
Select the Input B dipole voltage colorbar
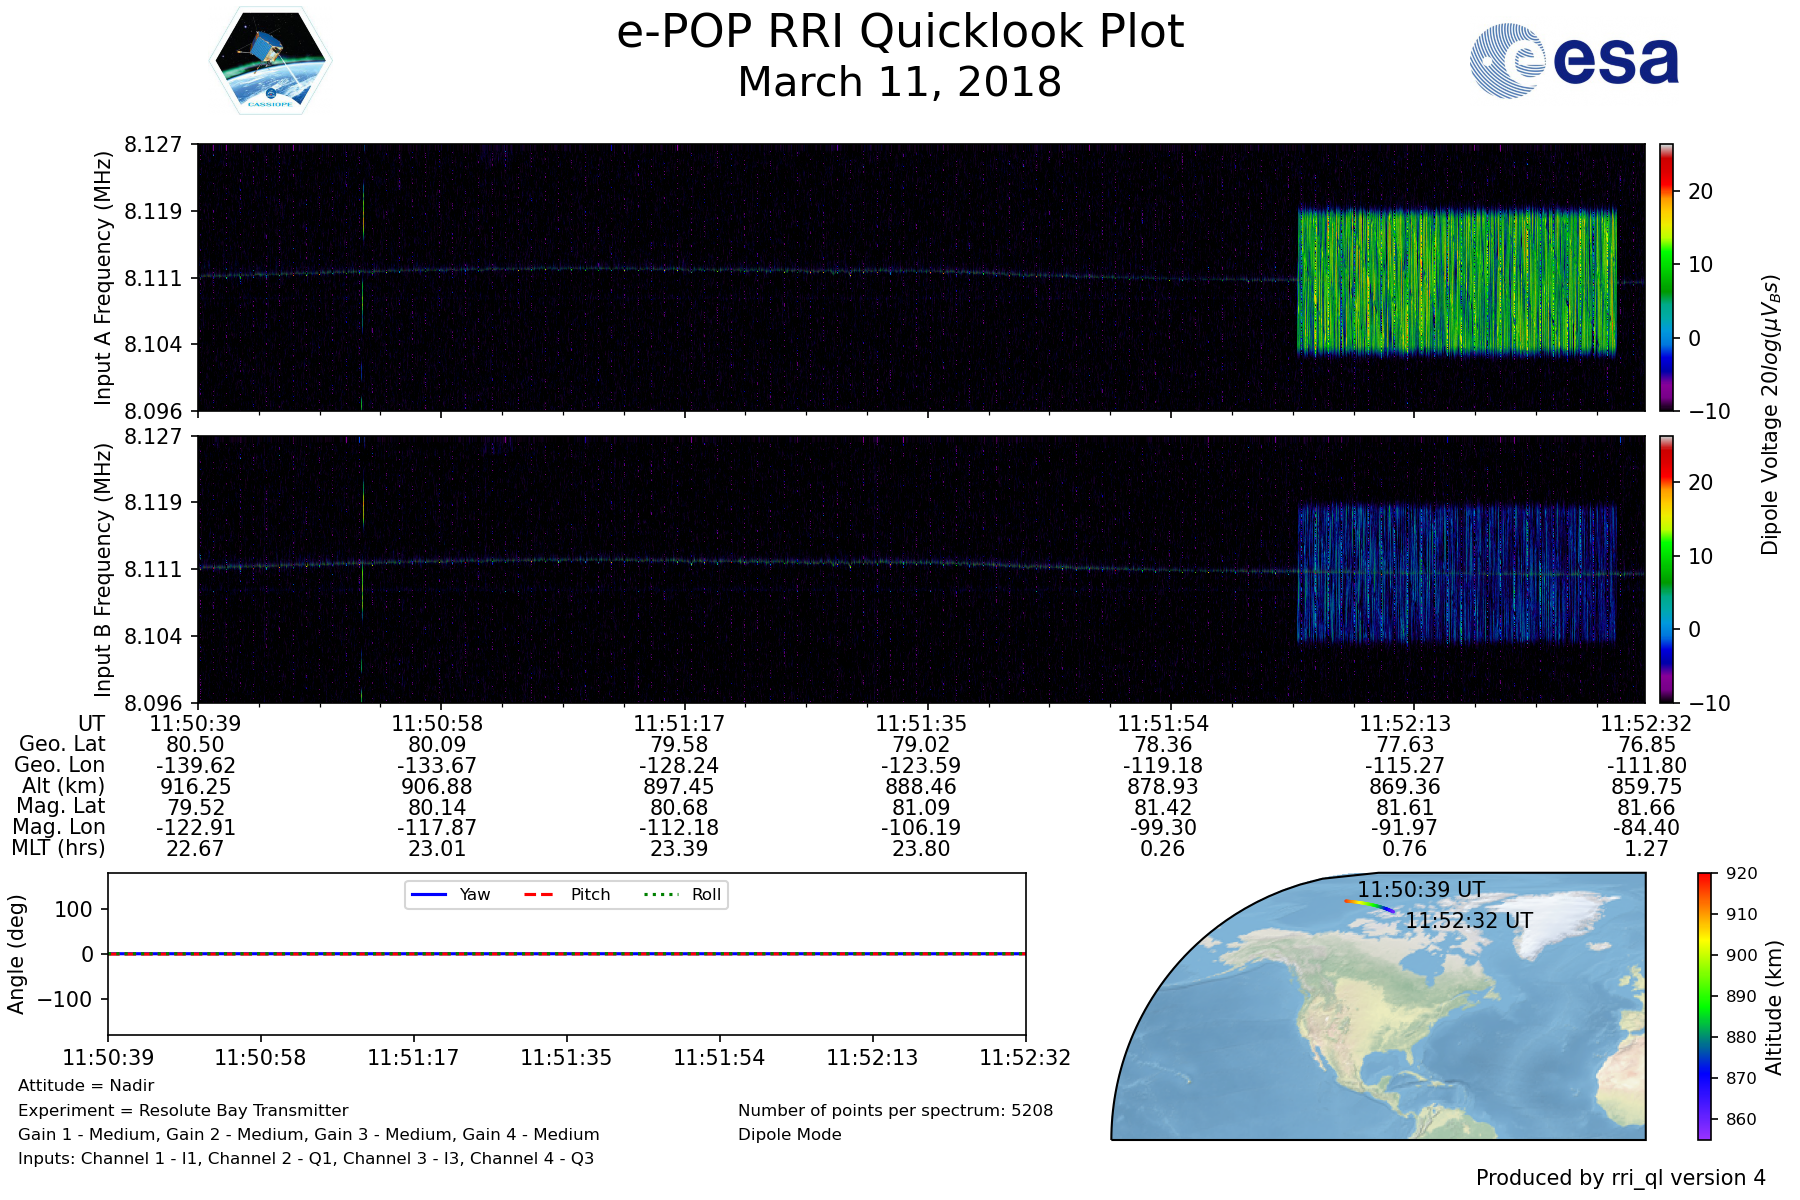point(1667,569)
